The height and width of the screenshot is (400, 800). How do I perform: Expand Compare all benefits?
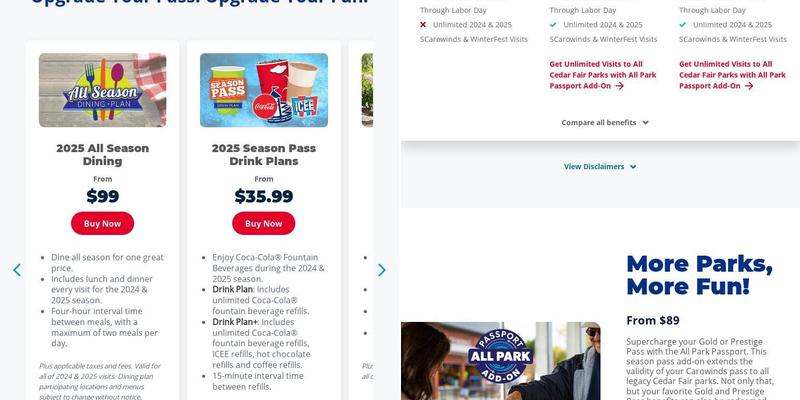[605, 122]
